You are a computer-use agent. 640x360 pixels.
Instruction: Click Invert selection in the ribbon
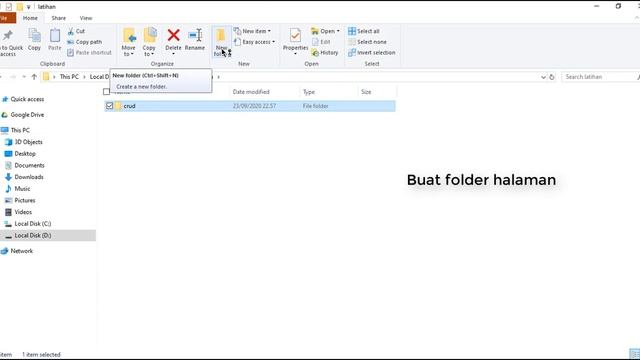tap(371, 53)
